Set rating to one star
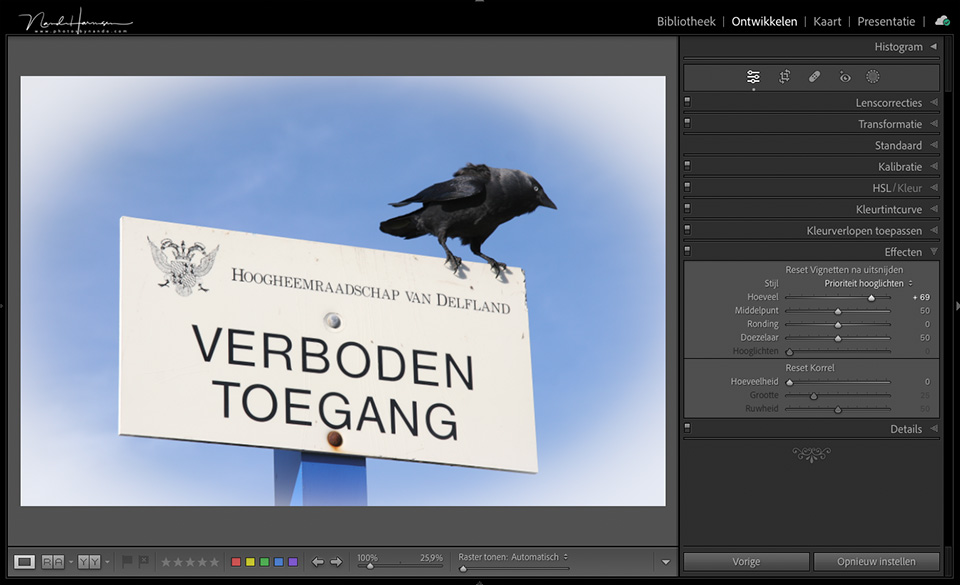This screenshot has height=585, width=960. [x=166, y=562]
